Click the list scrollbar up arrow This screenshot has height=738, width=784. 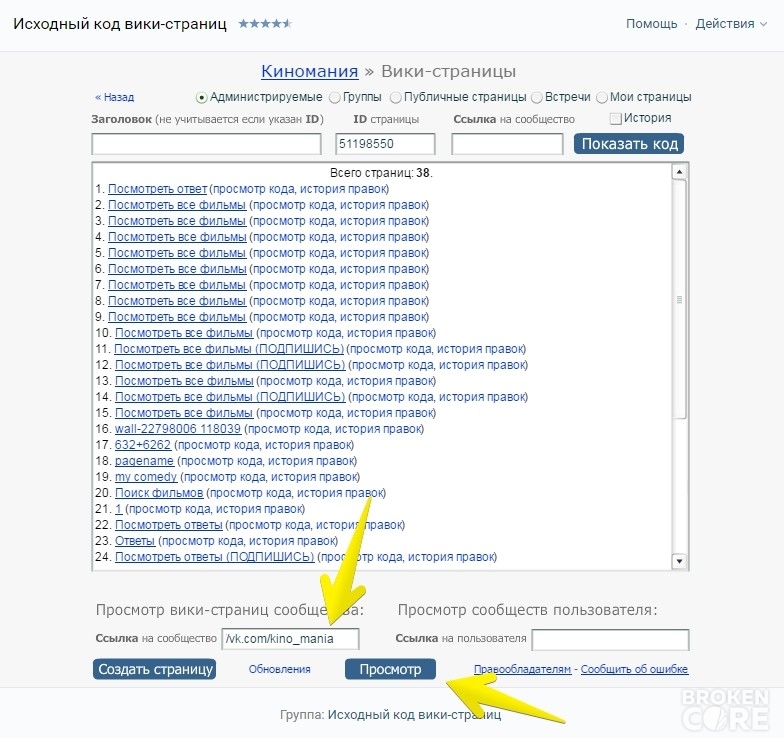pos(679,172)
